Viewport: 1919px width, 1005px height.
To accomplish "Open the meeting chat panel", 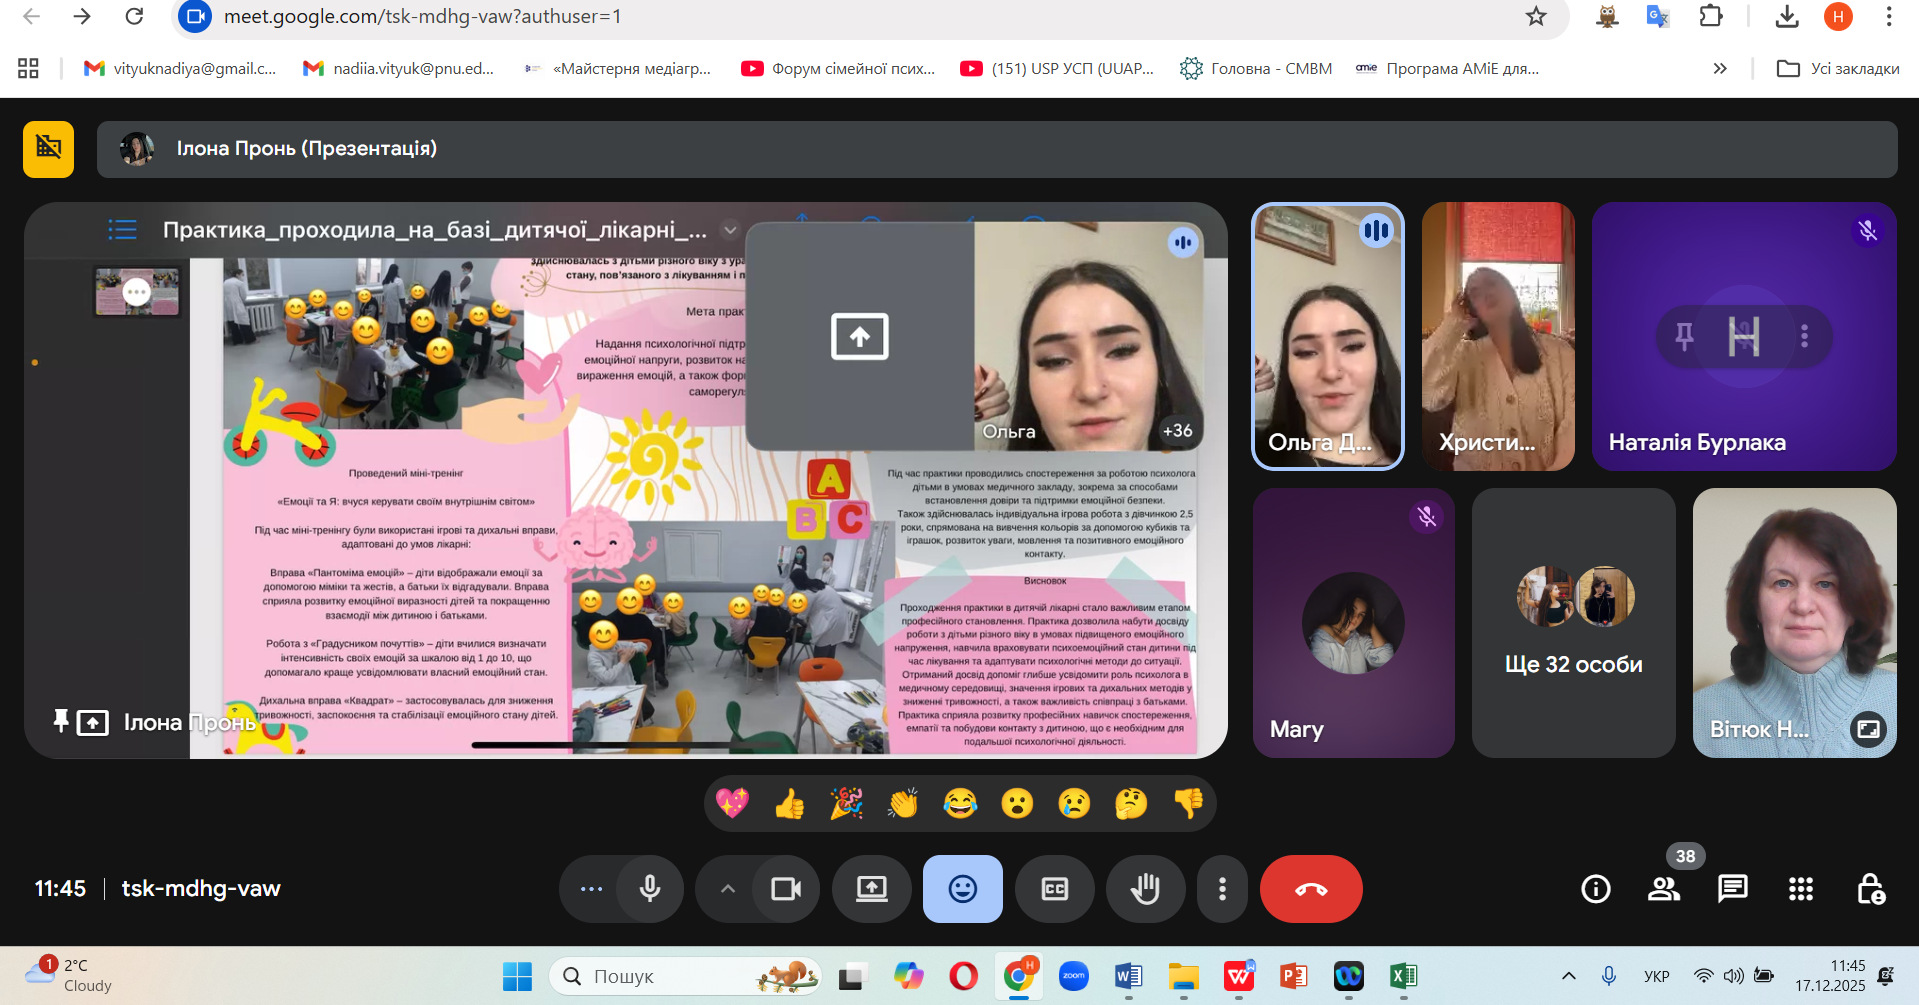I will (x=1732, y=889).
